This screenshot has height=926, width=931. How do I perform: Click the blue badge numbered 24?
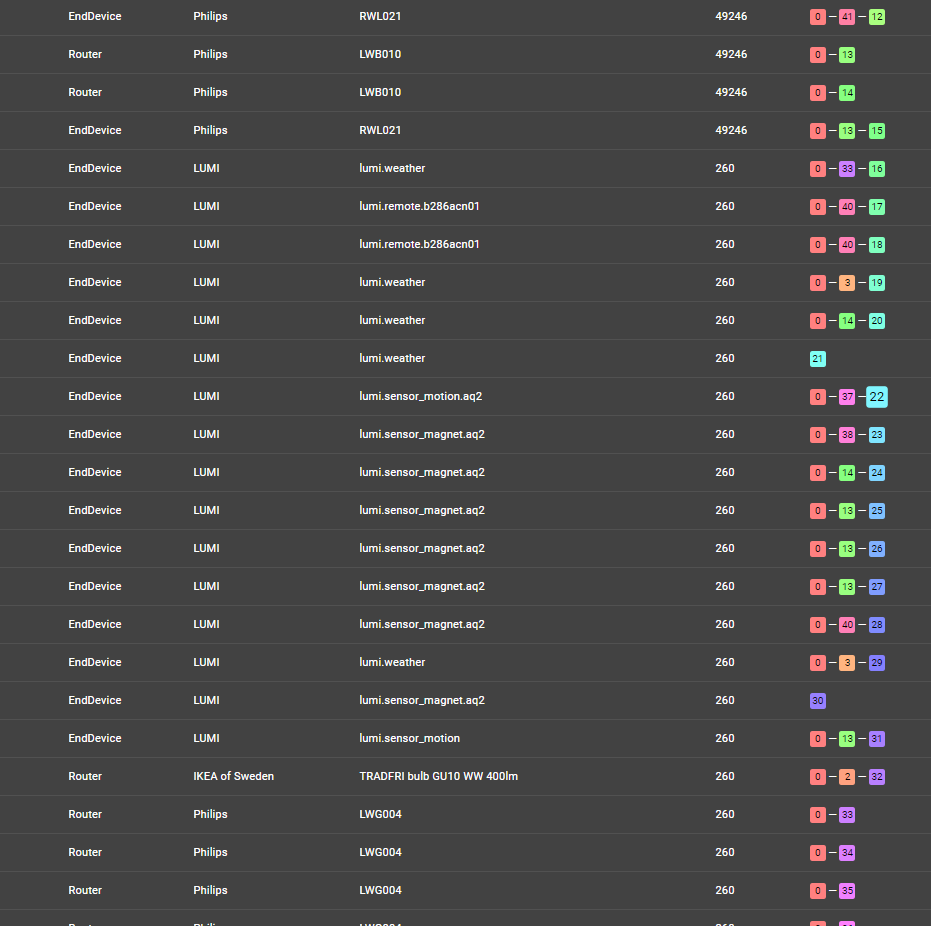[876, 472]
